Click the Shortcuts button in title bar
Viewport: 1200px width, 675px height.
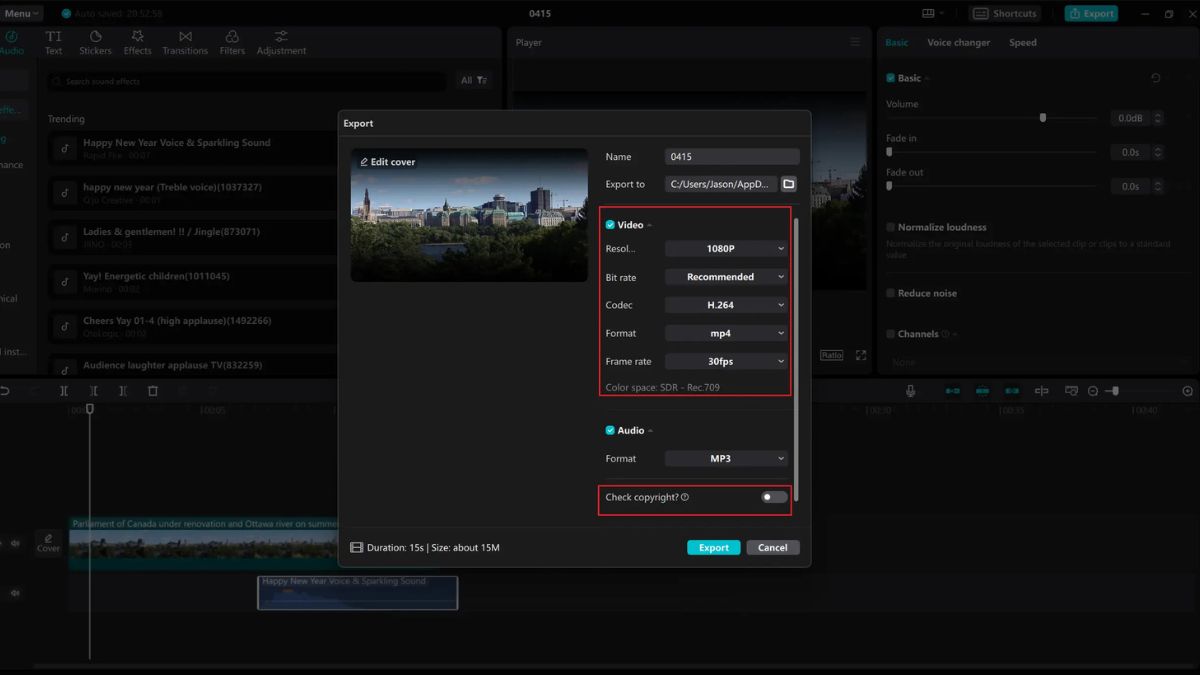(x=1006, y=14)
